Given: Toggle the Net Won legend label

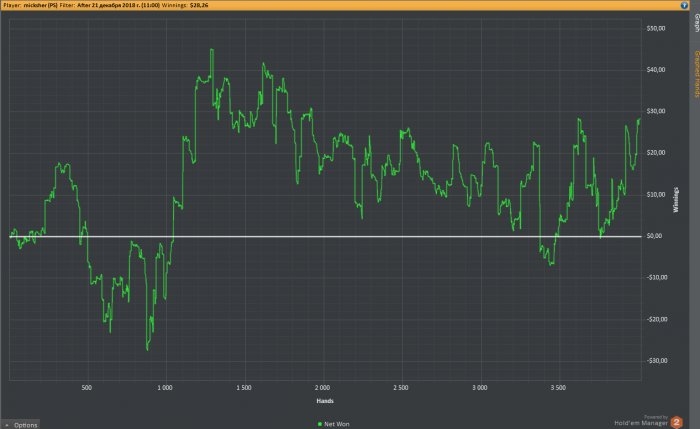Looking at the screenshot, I should pos(337,424).
